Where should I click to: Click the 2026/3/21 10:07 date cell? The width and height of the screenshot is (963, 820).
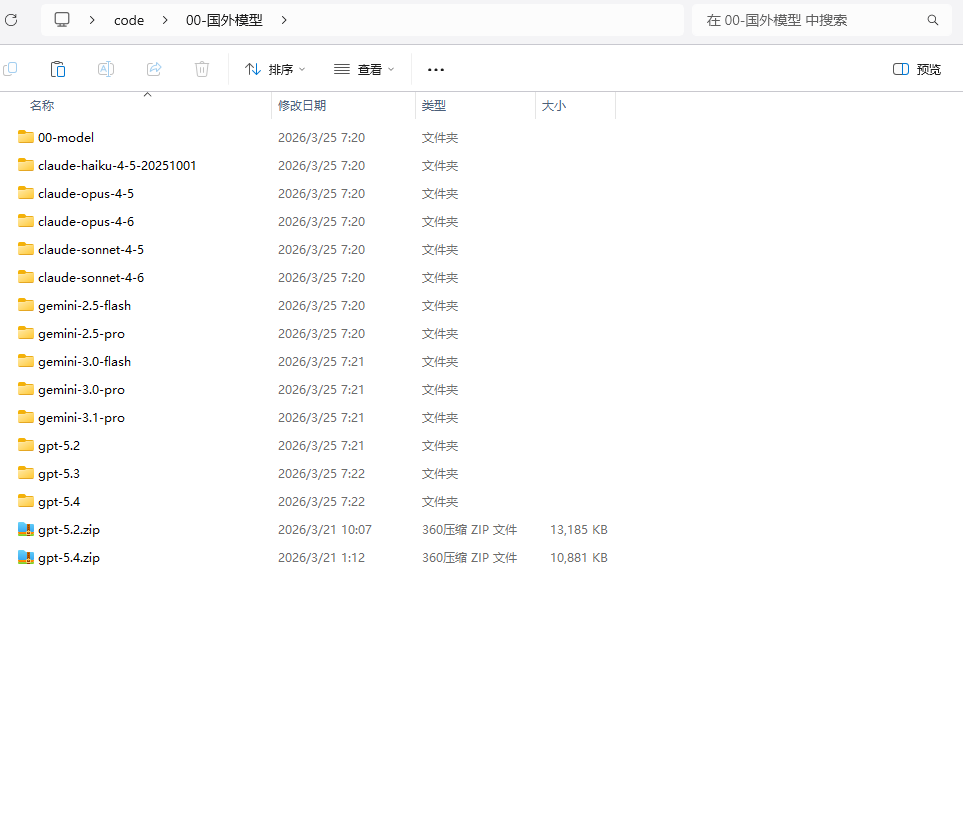[325, 529]
